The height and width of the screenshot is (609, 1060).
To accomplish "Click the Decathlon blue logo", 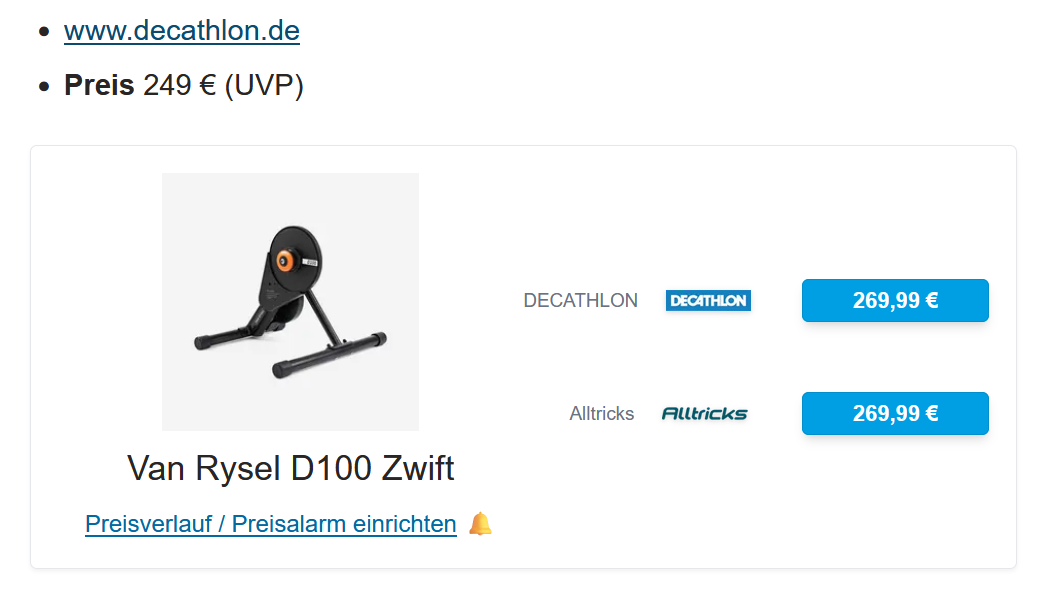I will [x=708, y=300].
